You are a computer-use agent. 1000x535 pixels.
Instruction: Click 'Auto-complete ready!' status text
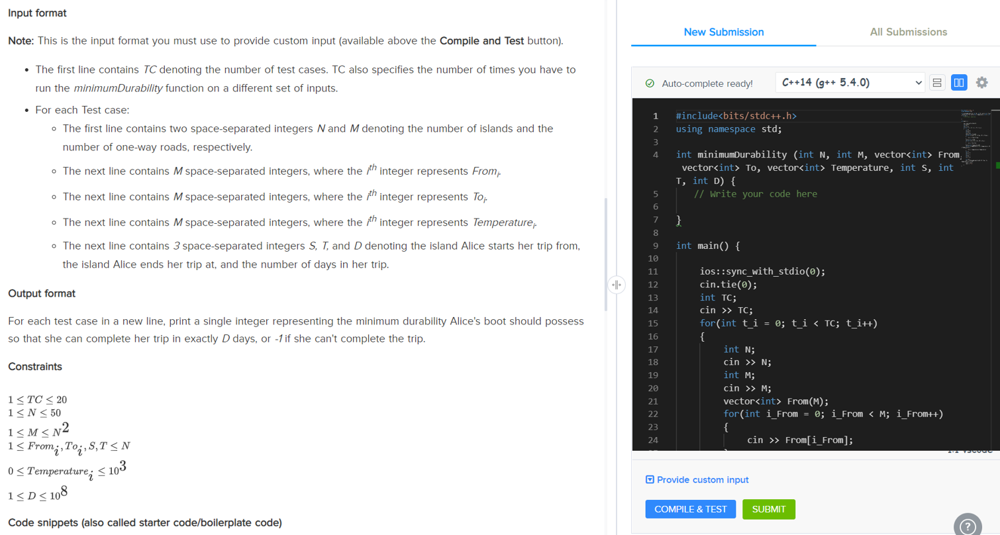[x=707, y=84]
